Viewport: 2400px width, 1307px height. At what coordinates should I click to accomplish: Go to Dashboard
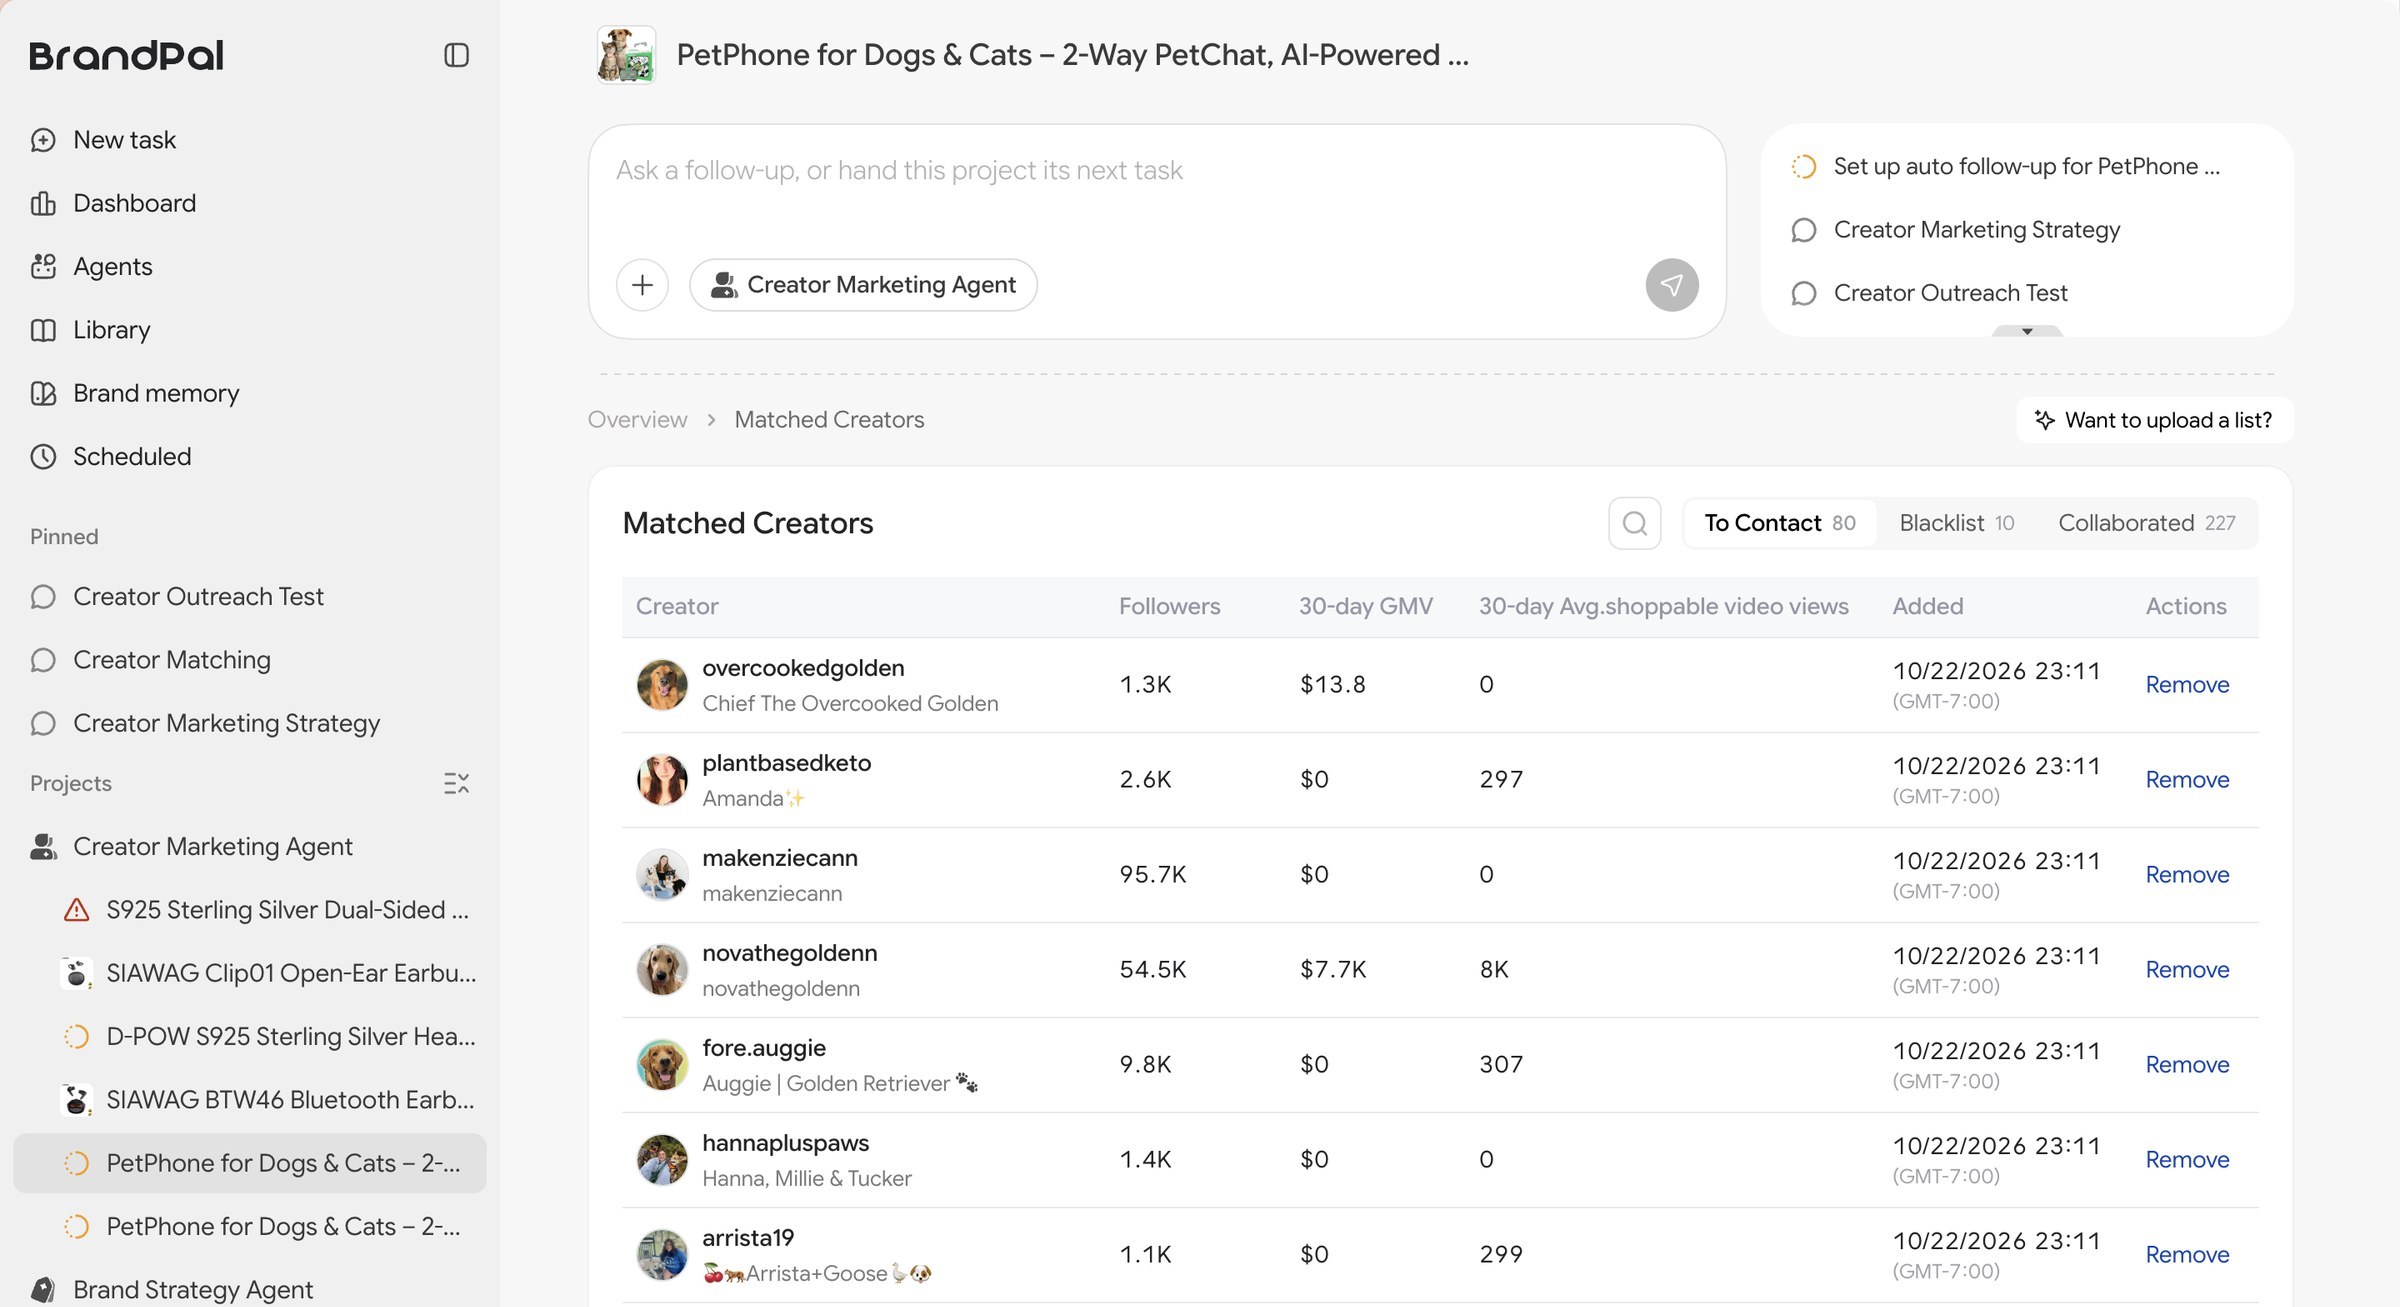tap(113, 203)
